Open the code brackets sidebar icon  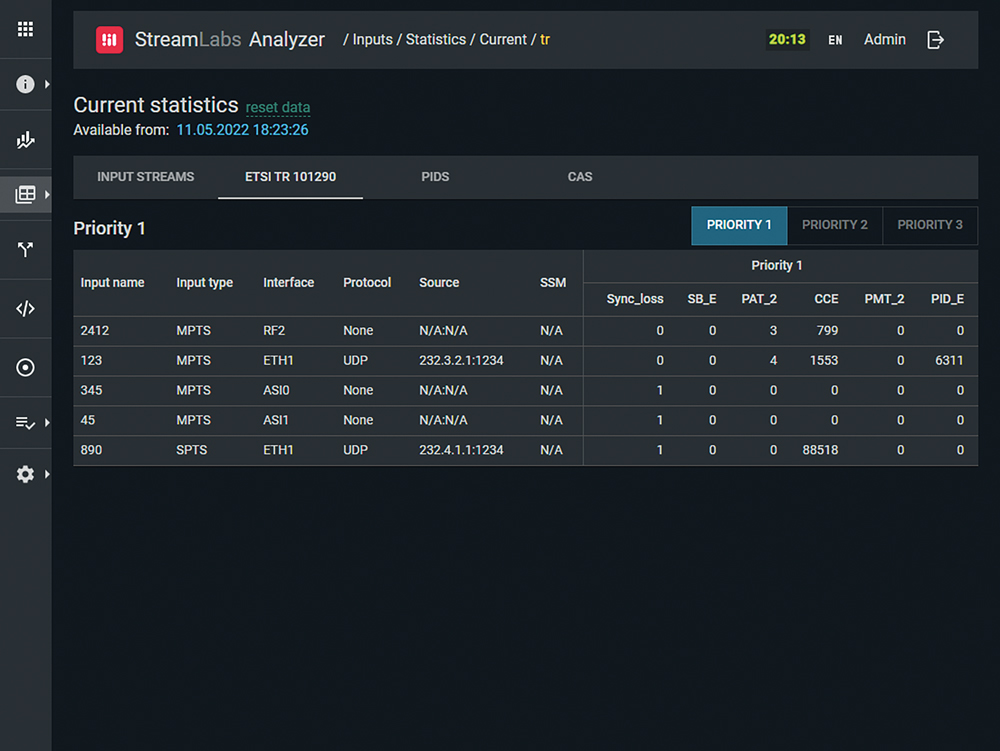[x=25, y=309]
